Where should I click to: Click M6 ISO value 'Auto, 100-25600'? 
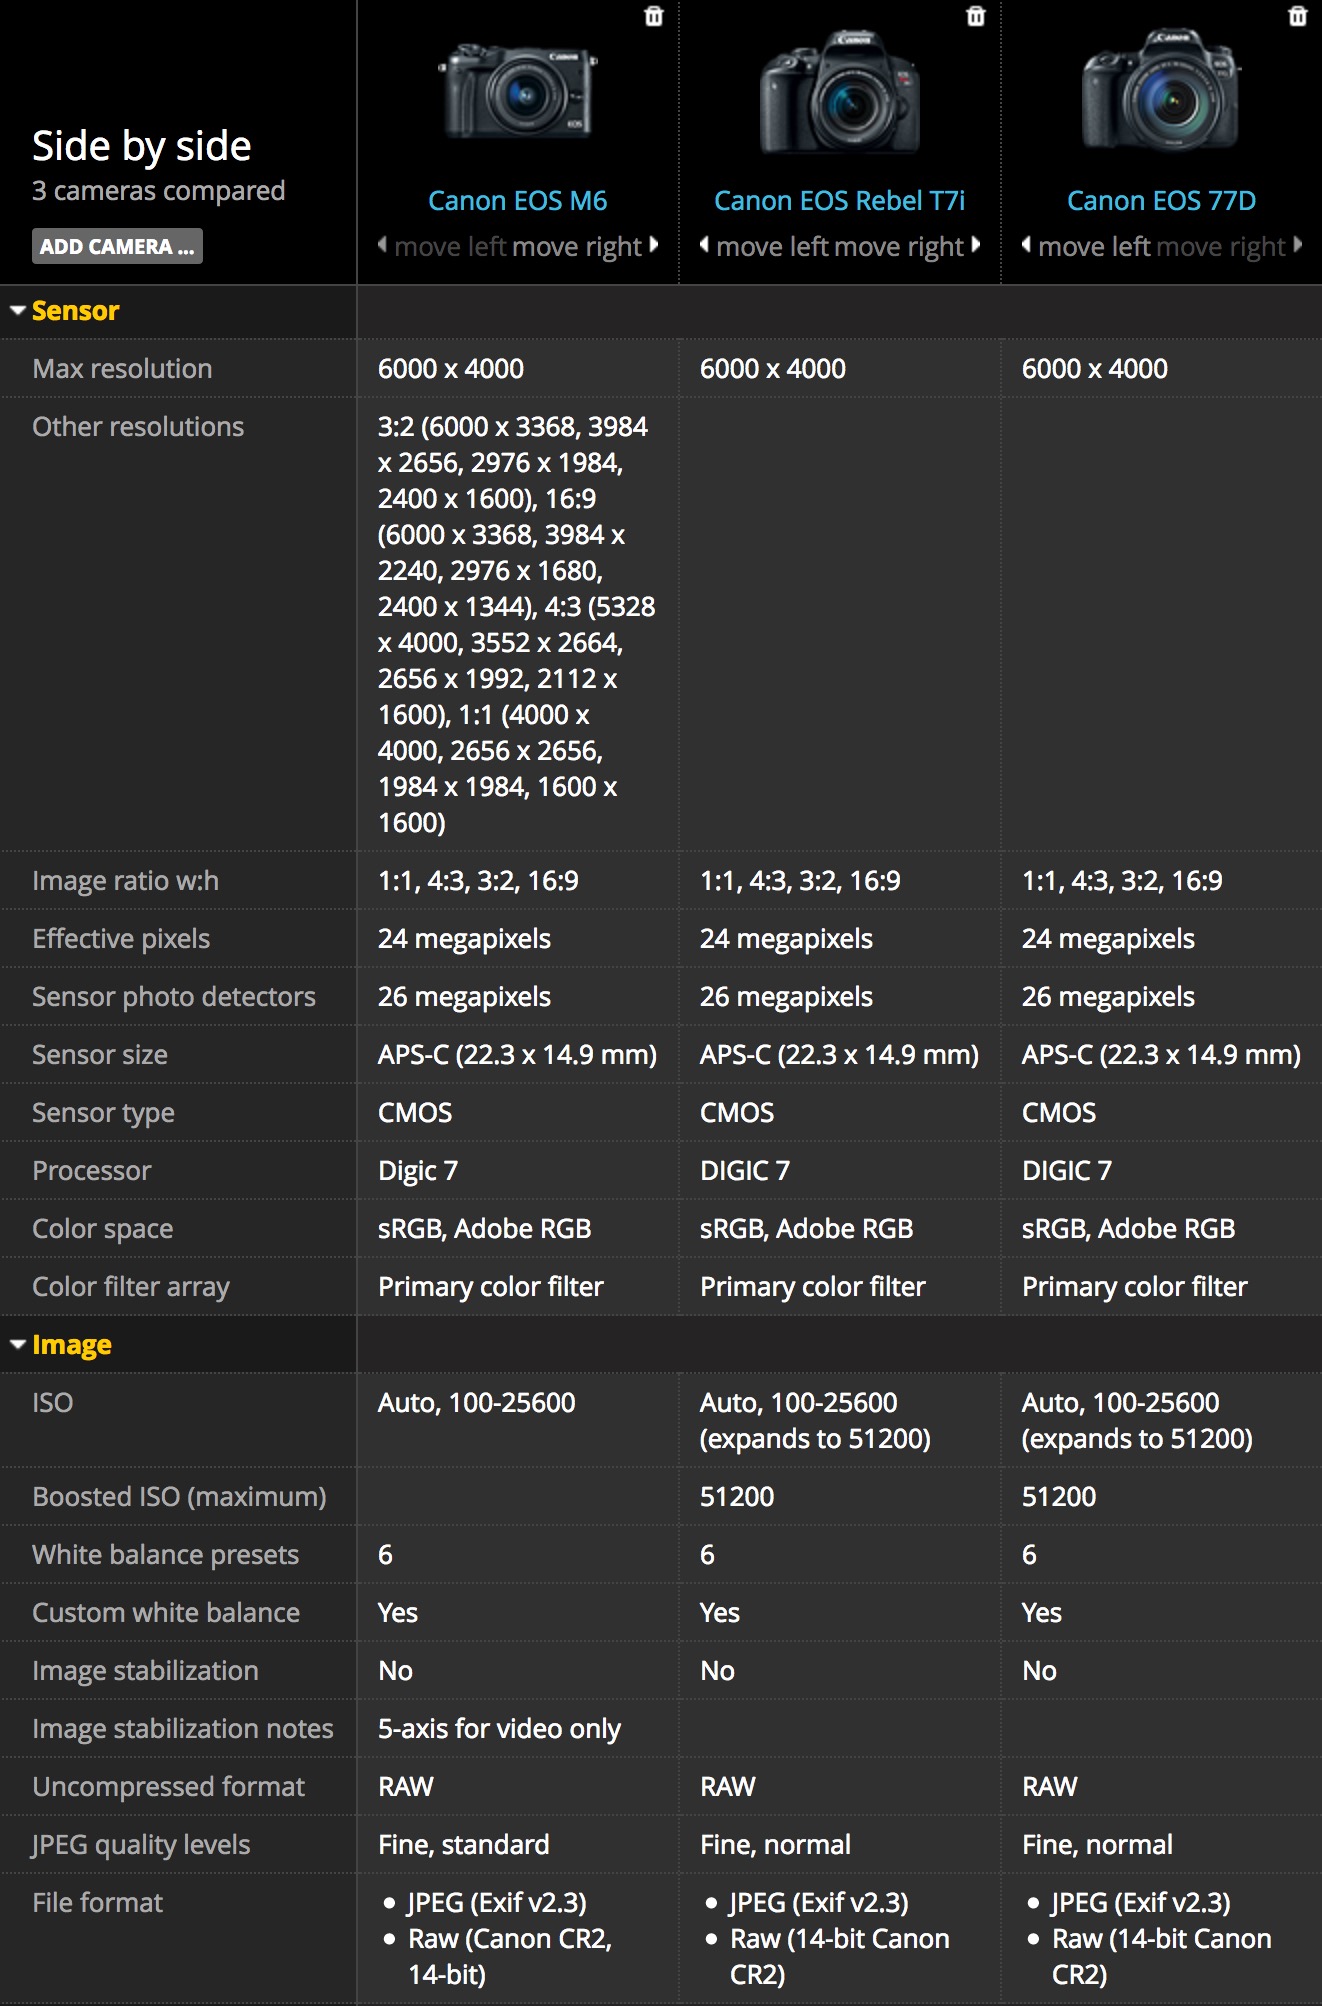click(477, 1403)
